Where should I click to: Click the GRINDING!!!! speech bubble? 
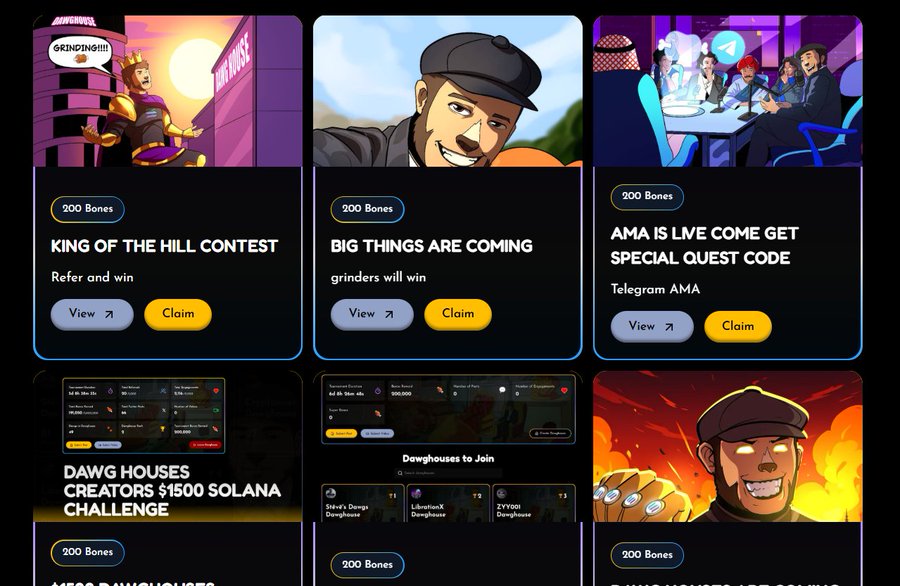coord(81,53)
